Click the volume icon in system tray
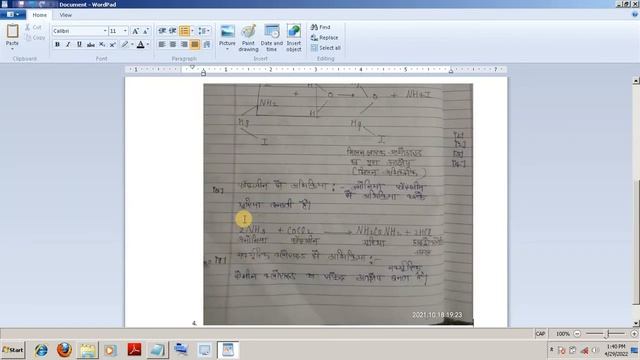Image resolution: width=640 pixels, height=360 pixels. point(595,350)
